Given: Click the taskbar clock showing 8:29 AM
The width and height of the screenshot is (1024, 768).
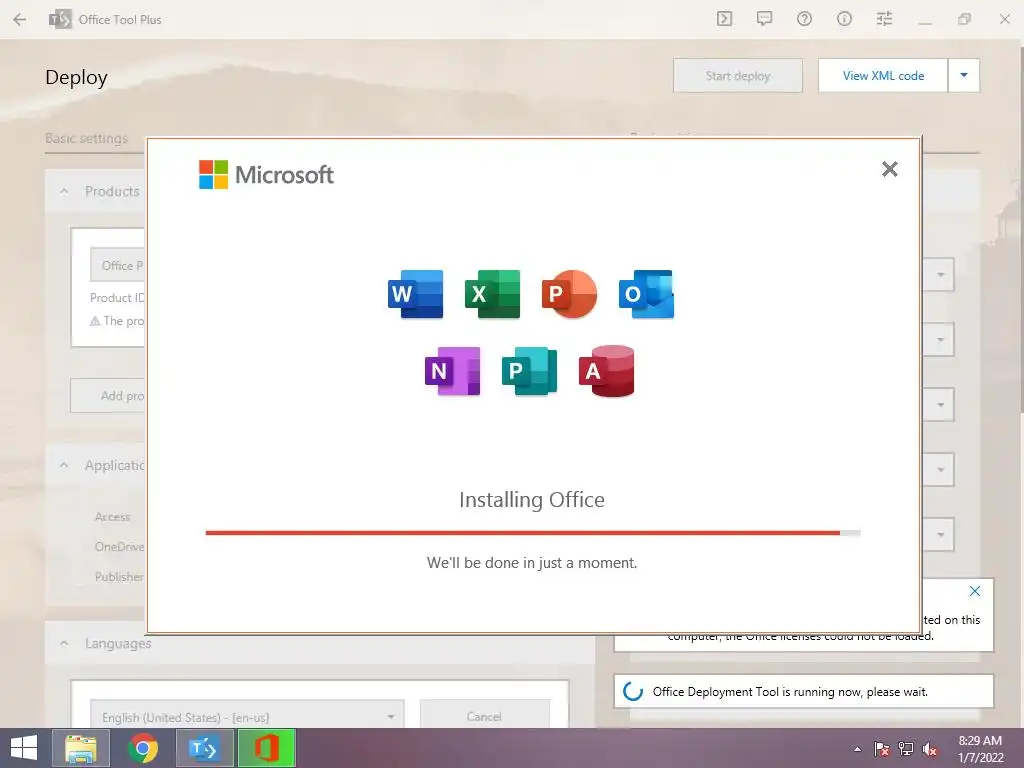Looking at the screenshot, I should point(980,749).
